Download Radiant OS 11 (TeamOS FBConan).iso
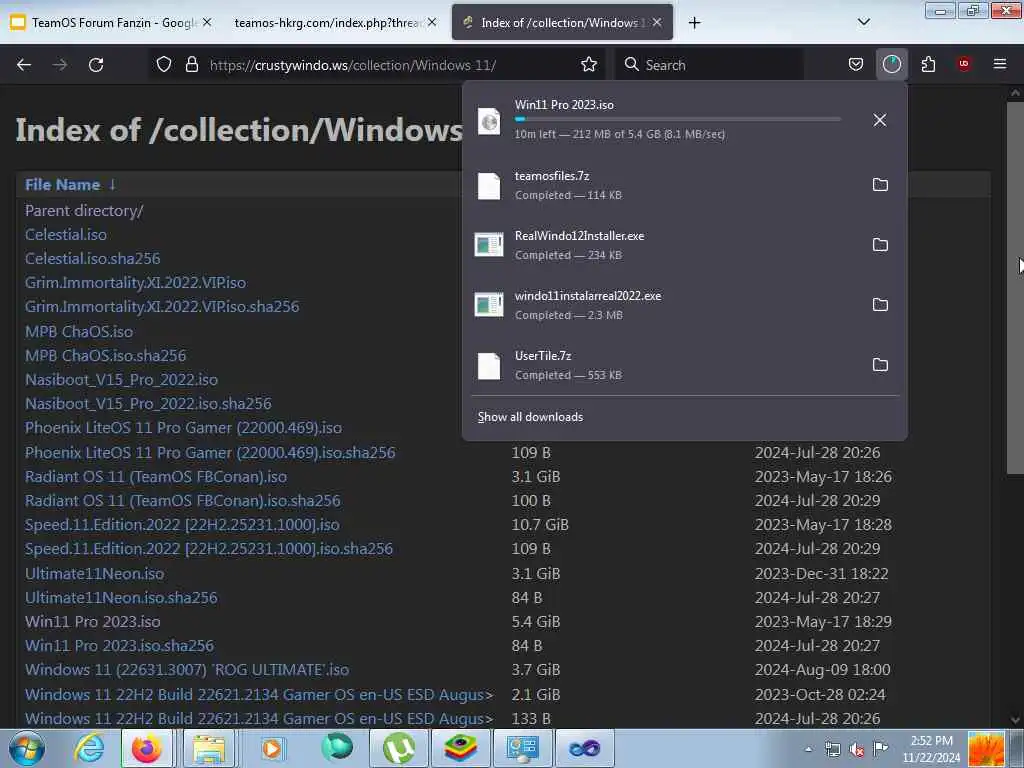 [155, 477]
